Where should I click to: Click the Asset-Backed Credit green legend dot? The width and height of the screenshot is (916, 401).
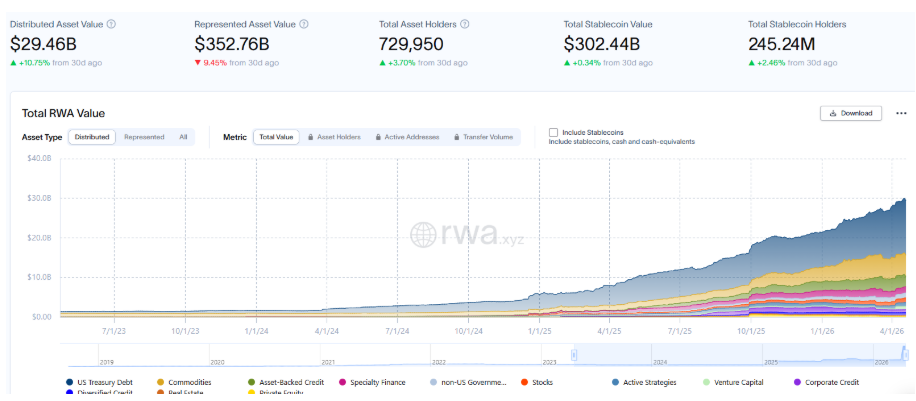(x=251, y=382)
